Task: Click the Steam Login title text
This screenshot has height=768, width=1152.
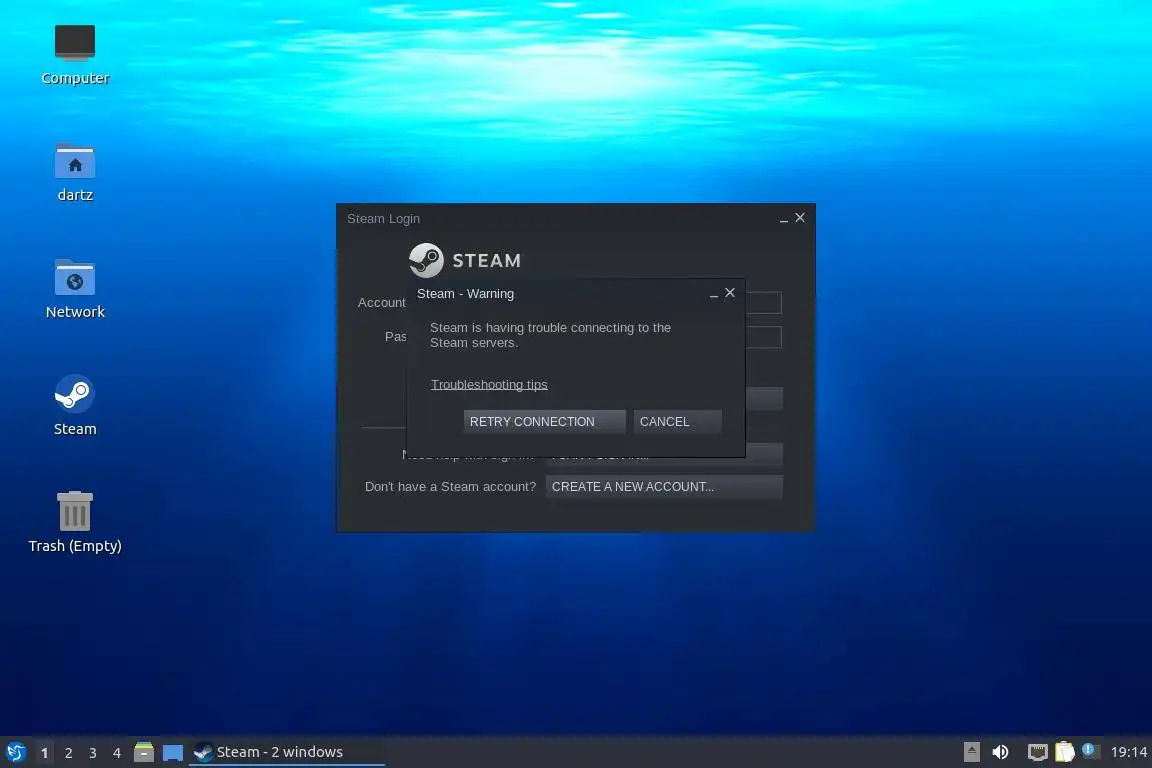Action: coord(384,219)
